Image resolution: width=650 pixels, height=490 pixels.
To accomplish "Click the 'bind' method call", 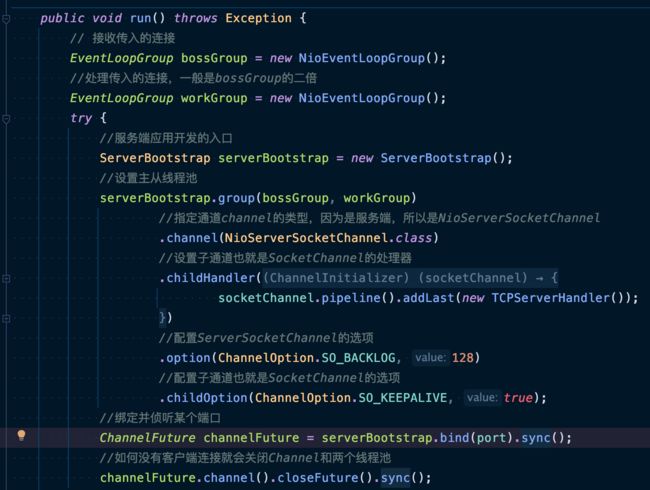I will coord(454,438).
